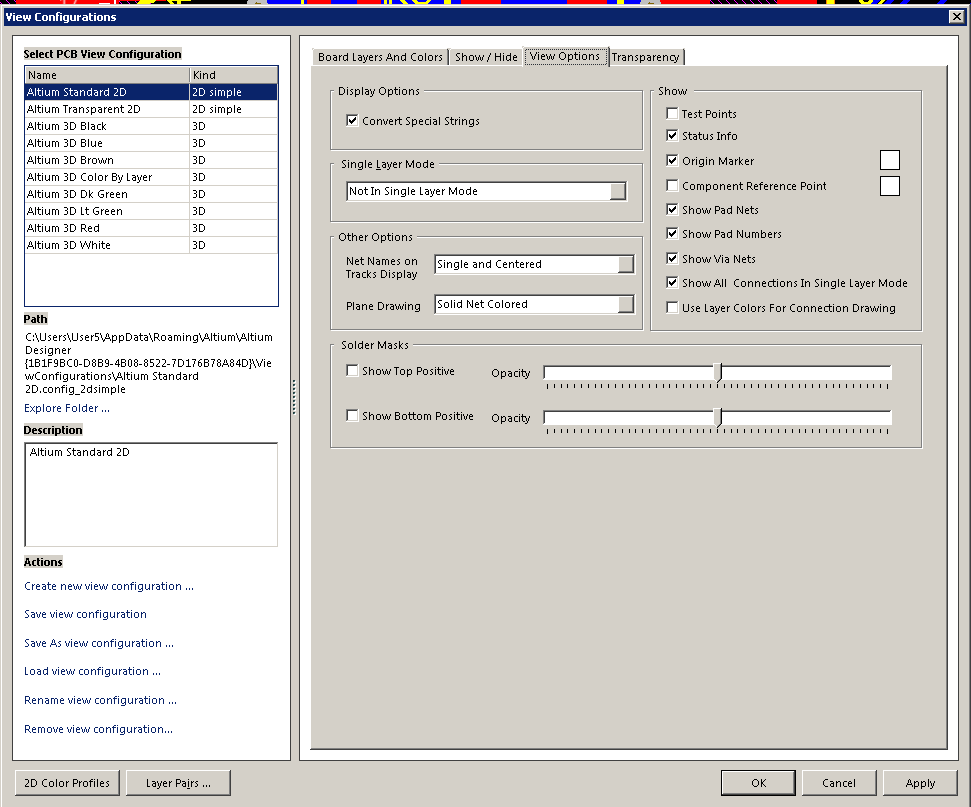The image size is (971, 807).
Task: Toggle Show Via Nets checkbox
Action: coord(672,258)
